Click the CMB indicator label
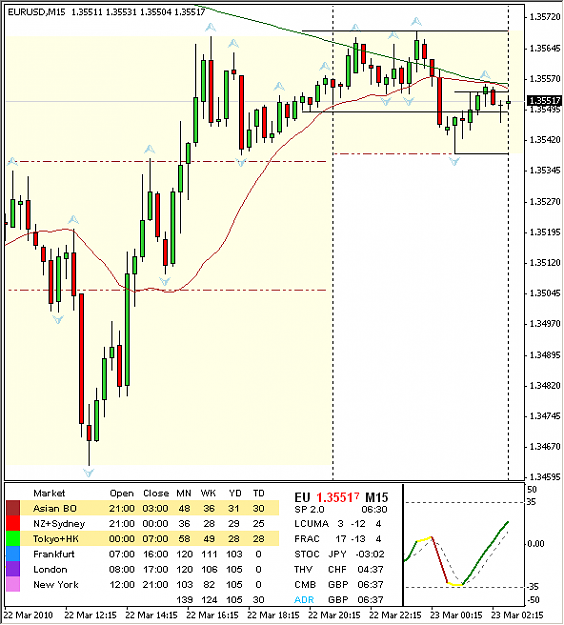 pyautogui.click(x=305, y=584)
